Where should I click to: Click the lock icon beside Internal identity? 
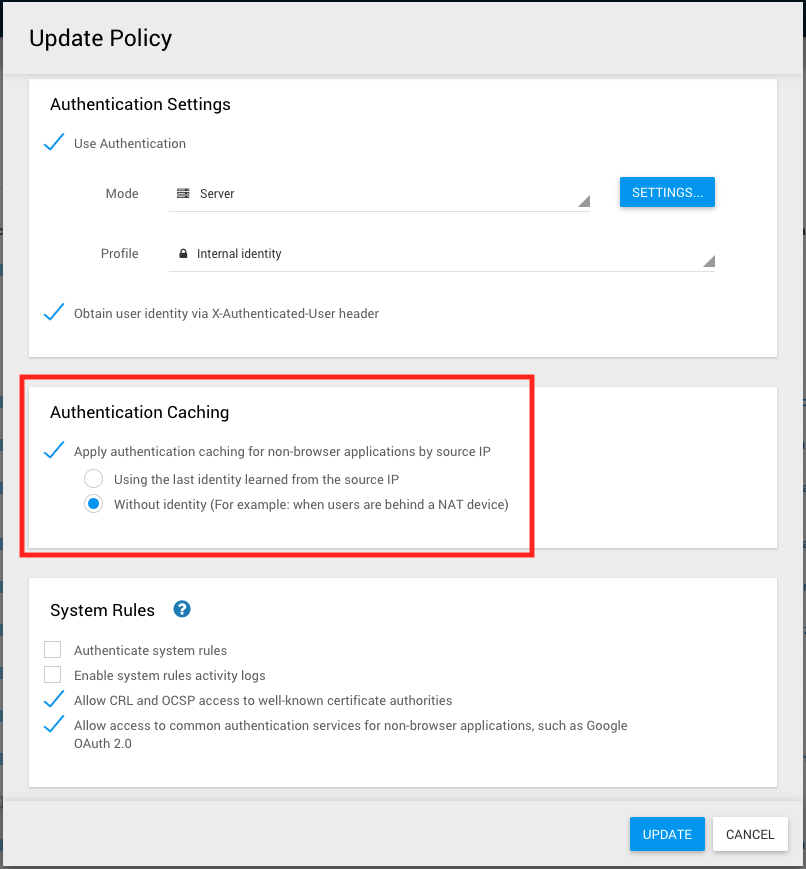tap(183, 254)
